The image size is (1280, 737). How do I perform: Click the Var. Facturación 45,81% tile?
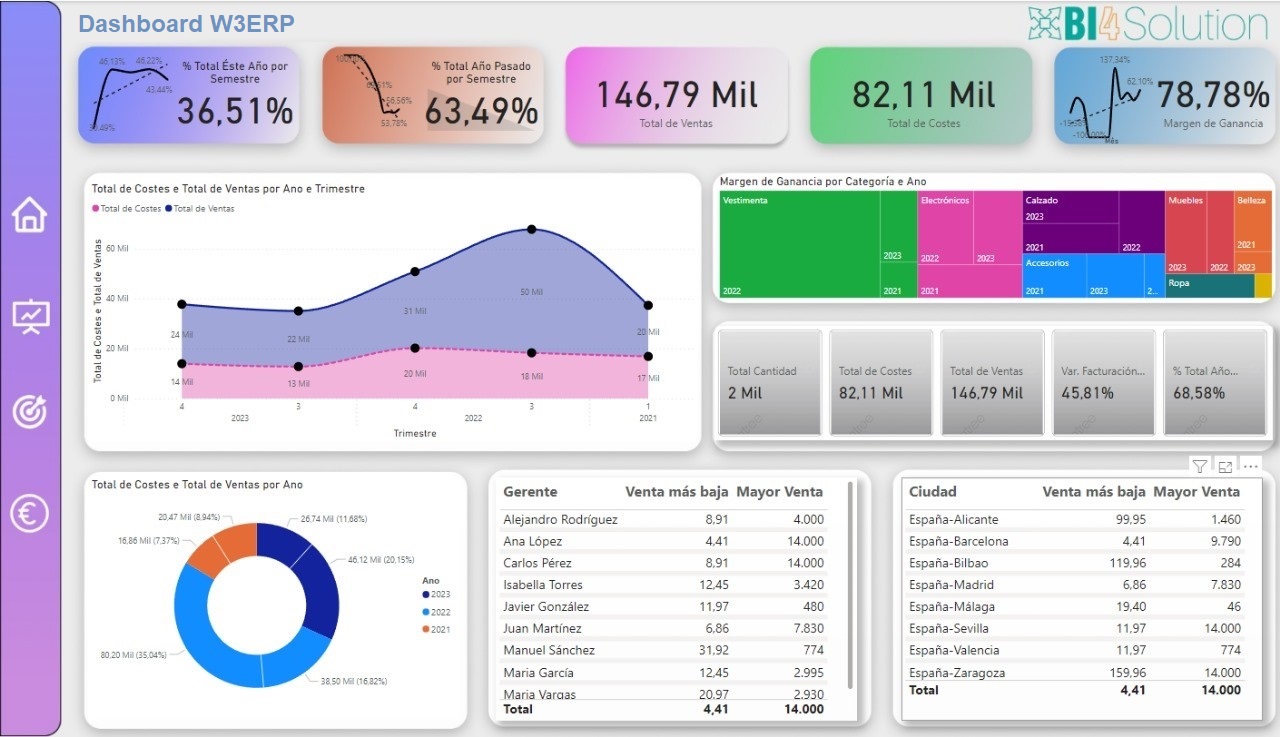1104,382
